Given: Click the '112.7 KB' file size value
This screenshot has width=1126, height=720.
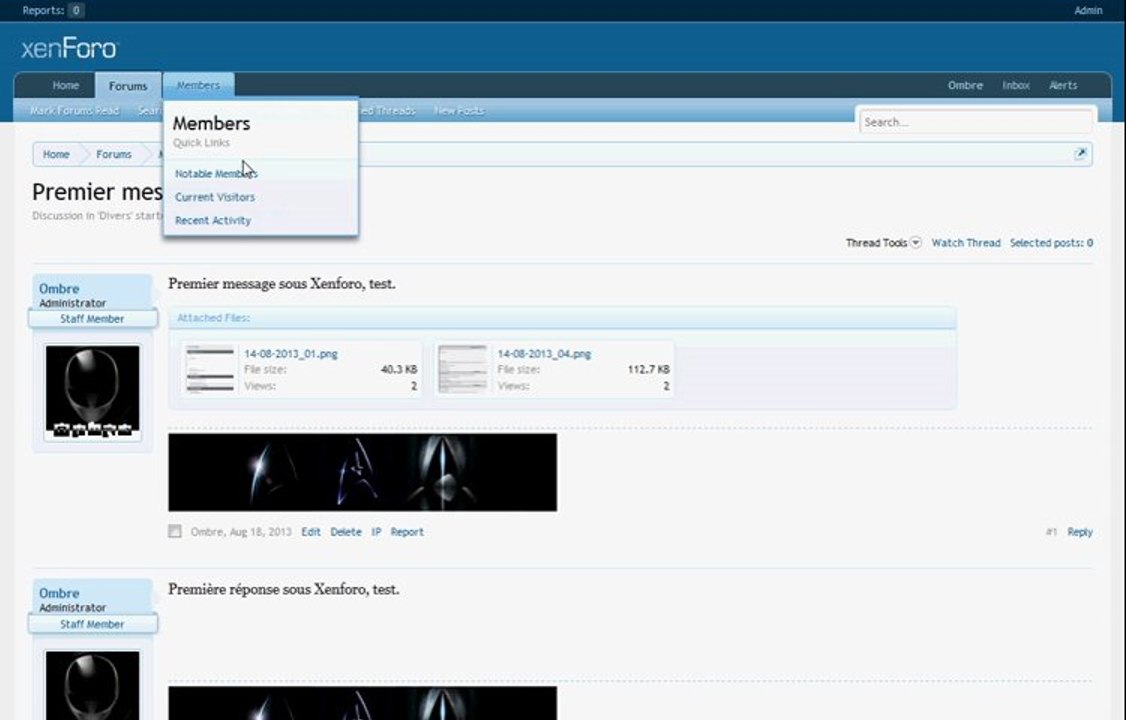Looking at the screenshot, I should (648, 370).
